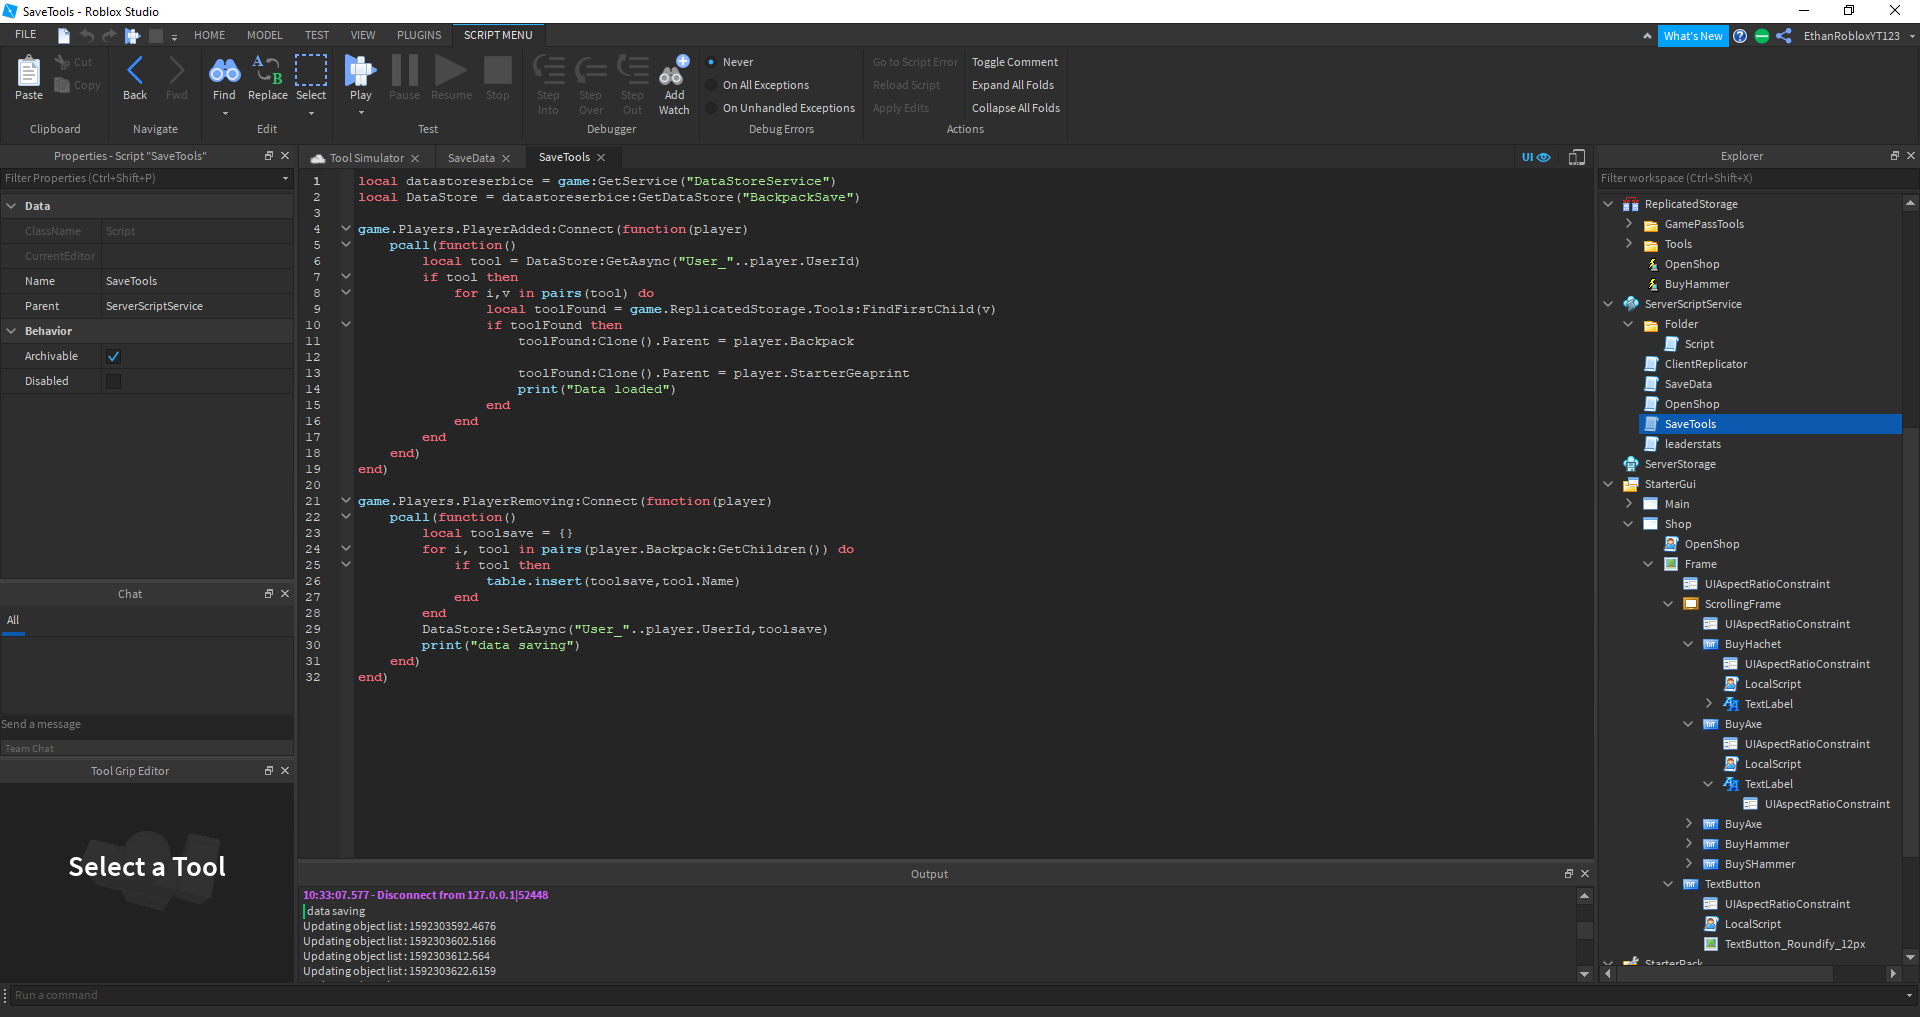The image size is (1920, 1017).
Task: Expand GamePassTools folder in Explorer
Action: pos(1628,224)
